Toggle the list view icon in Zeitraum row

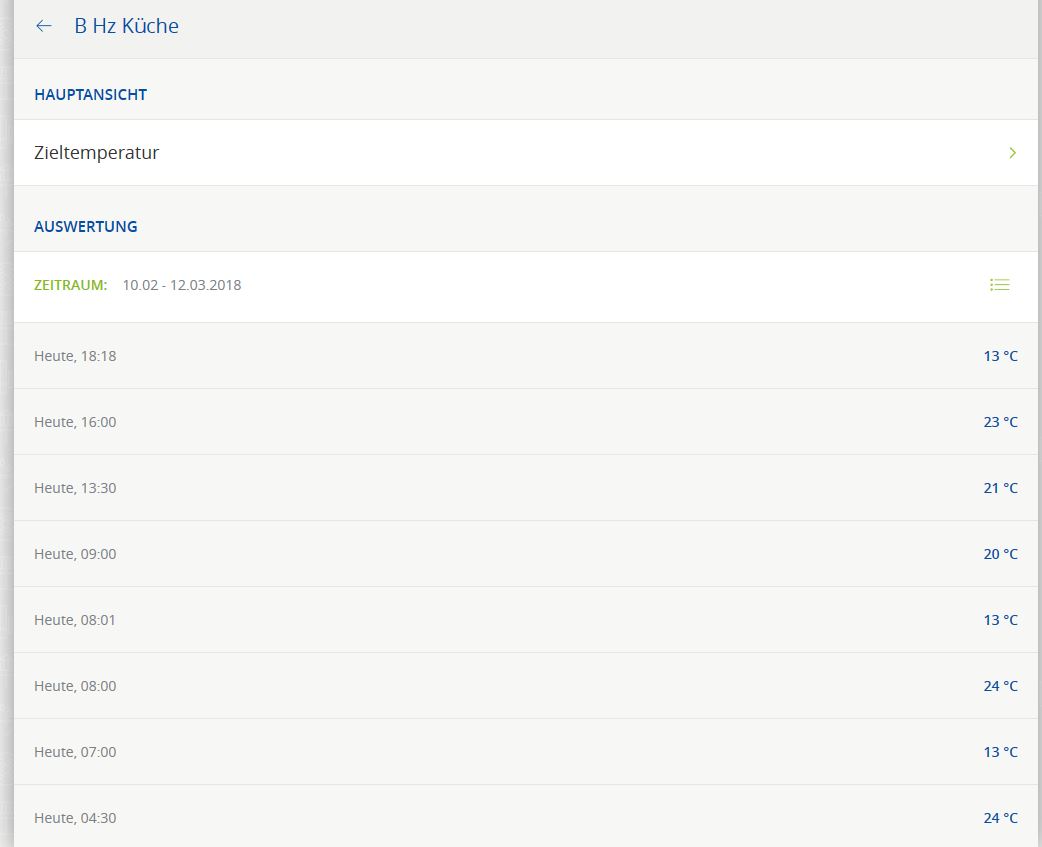[x=999, y=285]
